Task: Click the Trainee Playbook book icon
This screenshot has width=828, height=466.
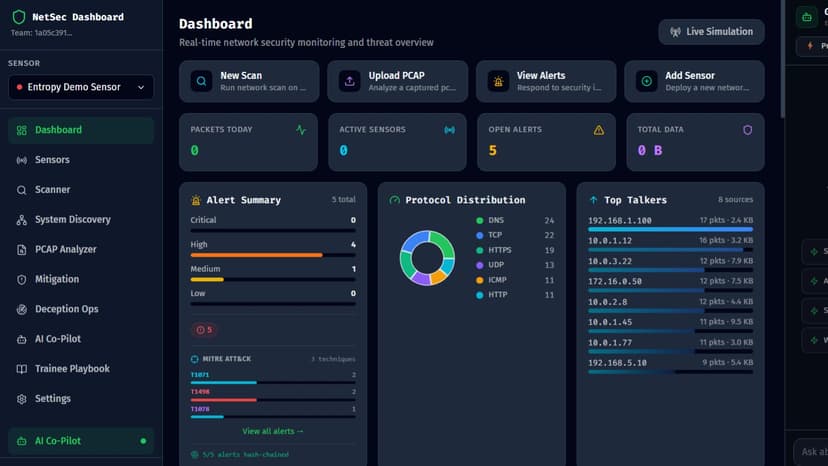Action: tap(22, 369)
